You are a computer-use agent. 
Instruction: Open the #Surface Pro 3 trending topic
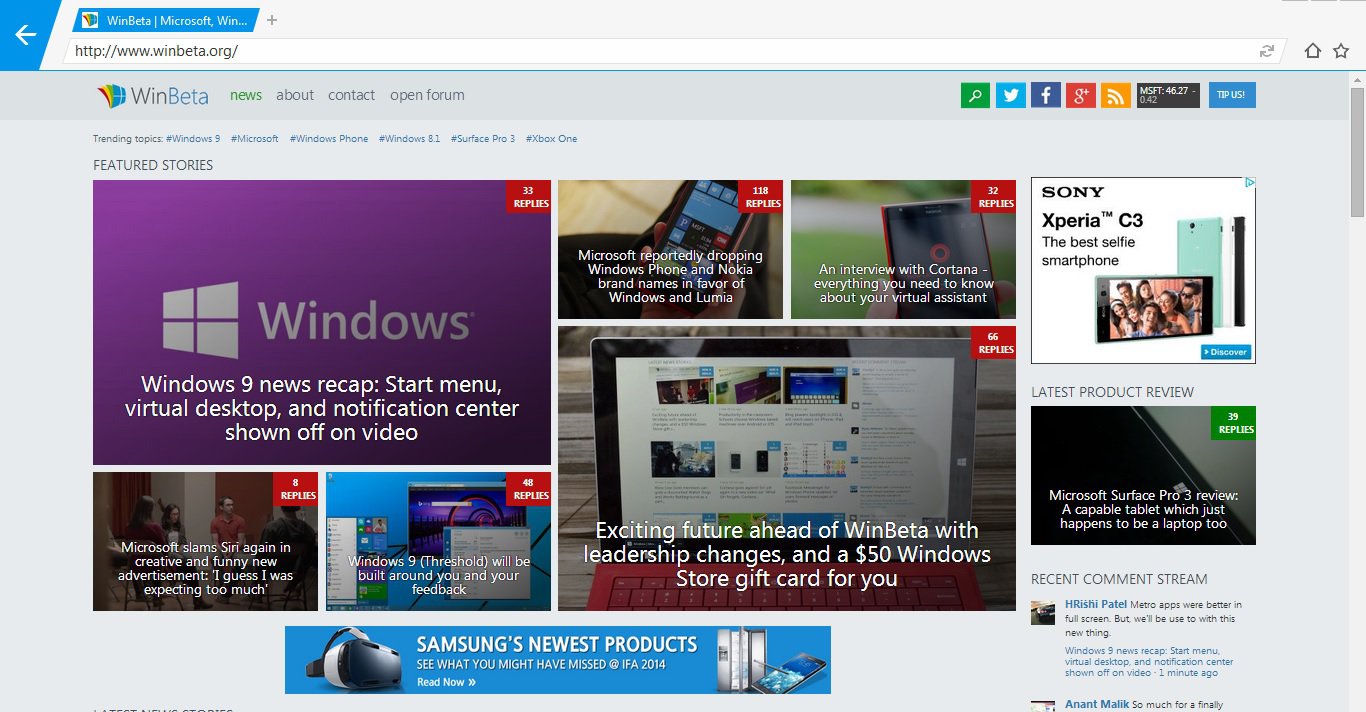pos(483,139)
